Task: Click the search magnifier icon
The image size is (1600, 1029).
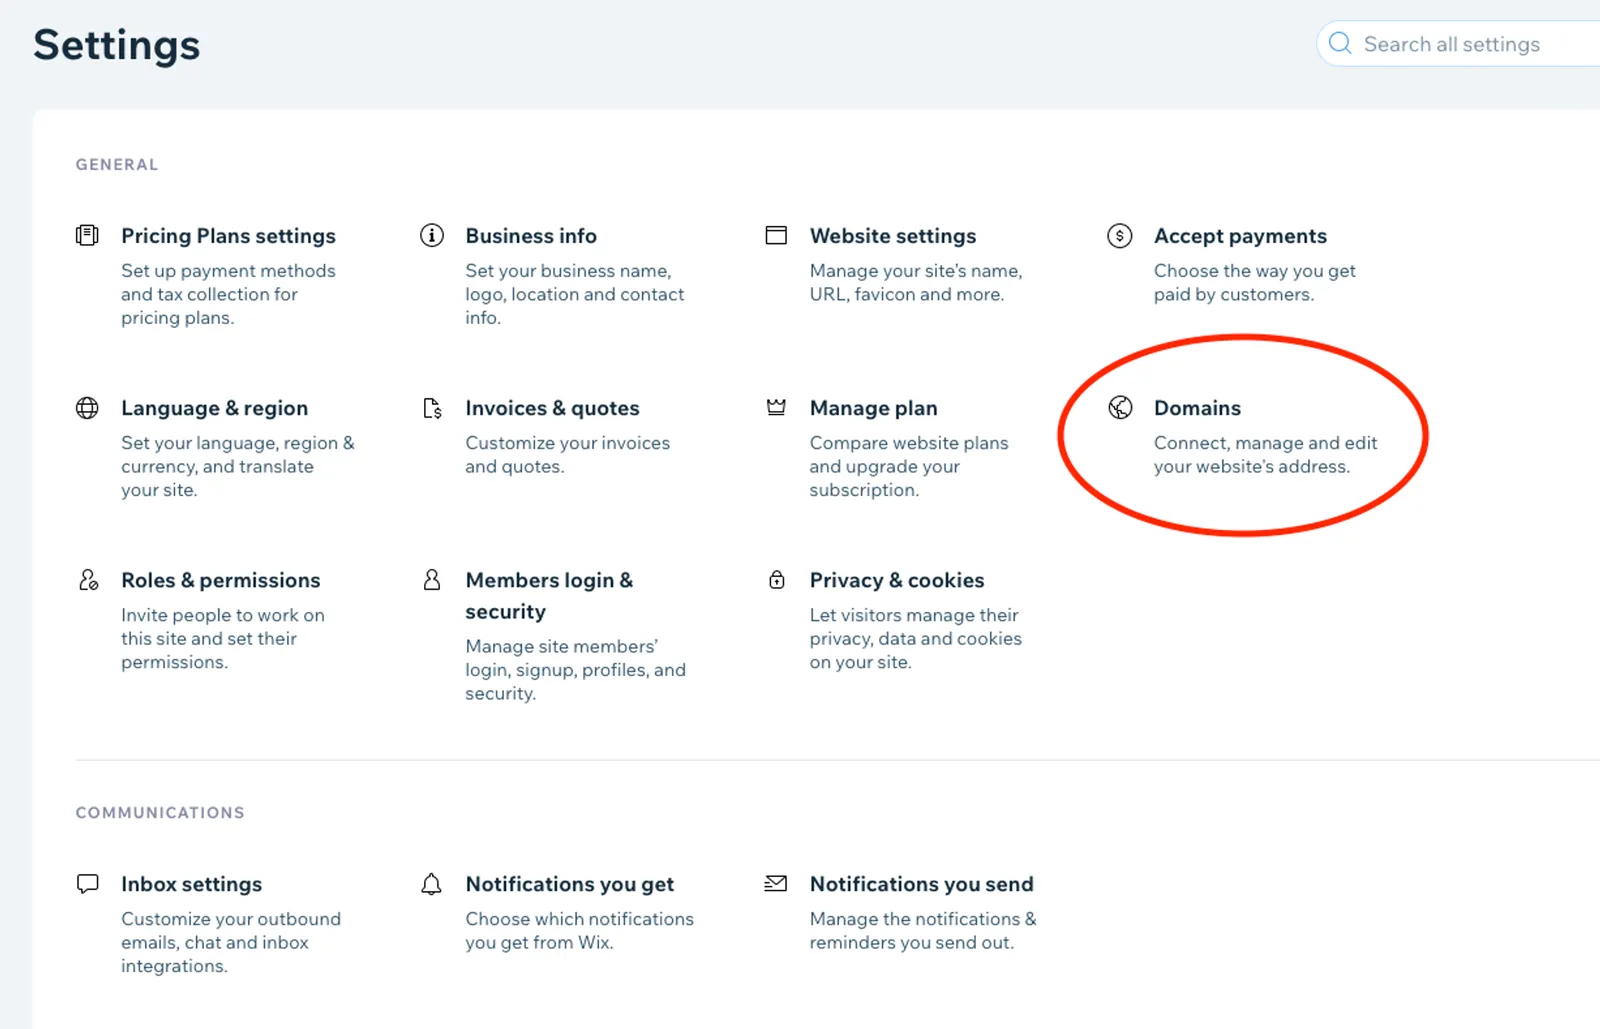Action: (x=1340, y=44)
